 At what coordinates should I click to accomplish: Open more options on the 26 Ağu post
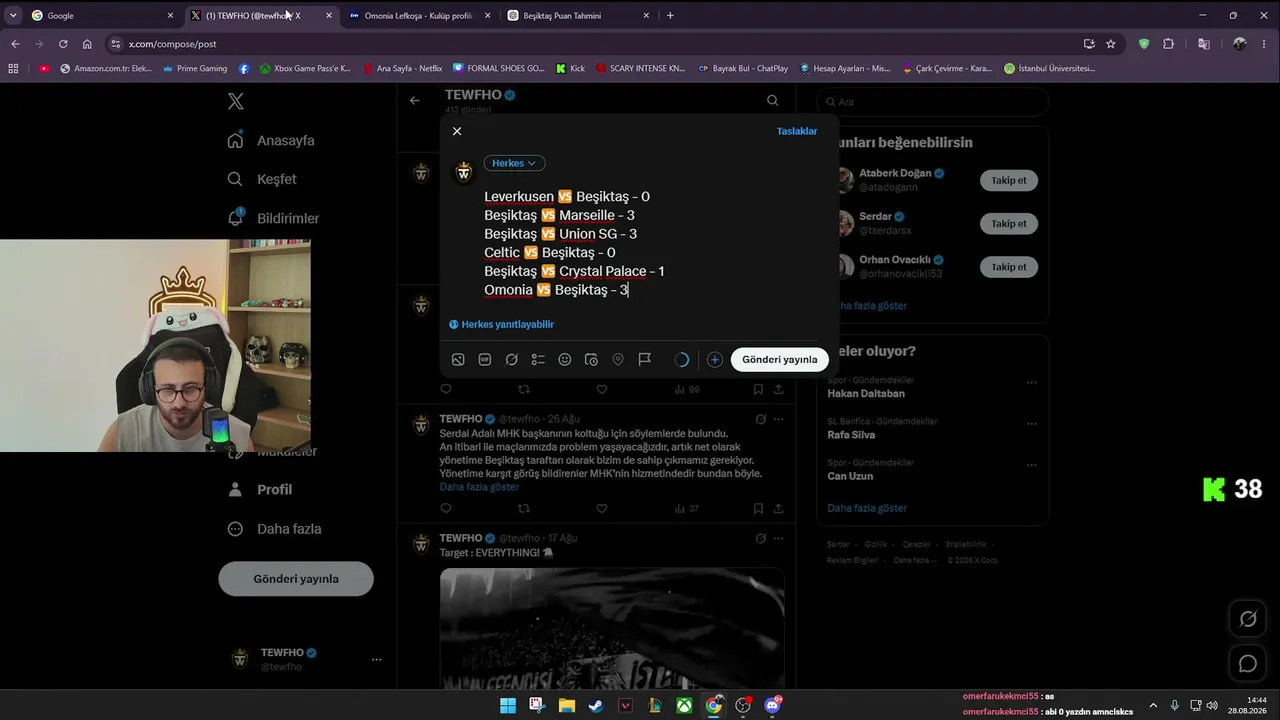[778, 419]
